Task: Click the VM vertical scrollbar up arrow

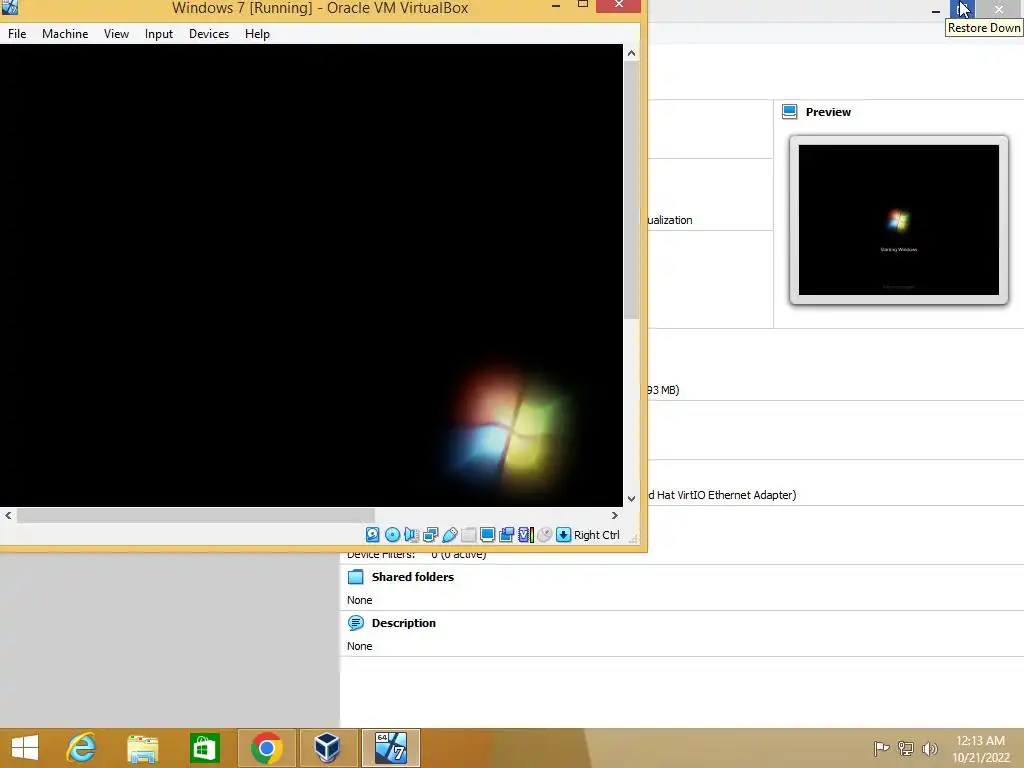Action: coord(632,54)
